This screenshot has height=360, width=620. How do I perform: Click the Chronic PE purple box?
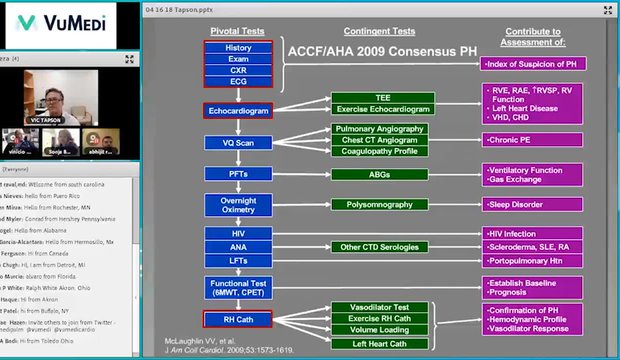[532, 140]
